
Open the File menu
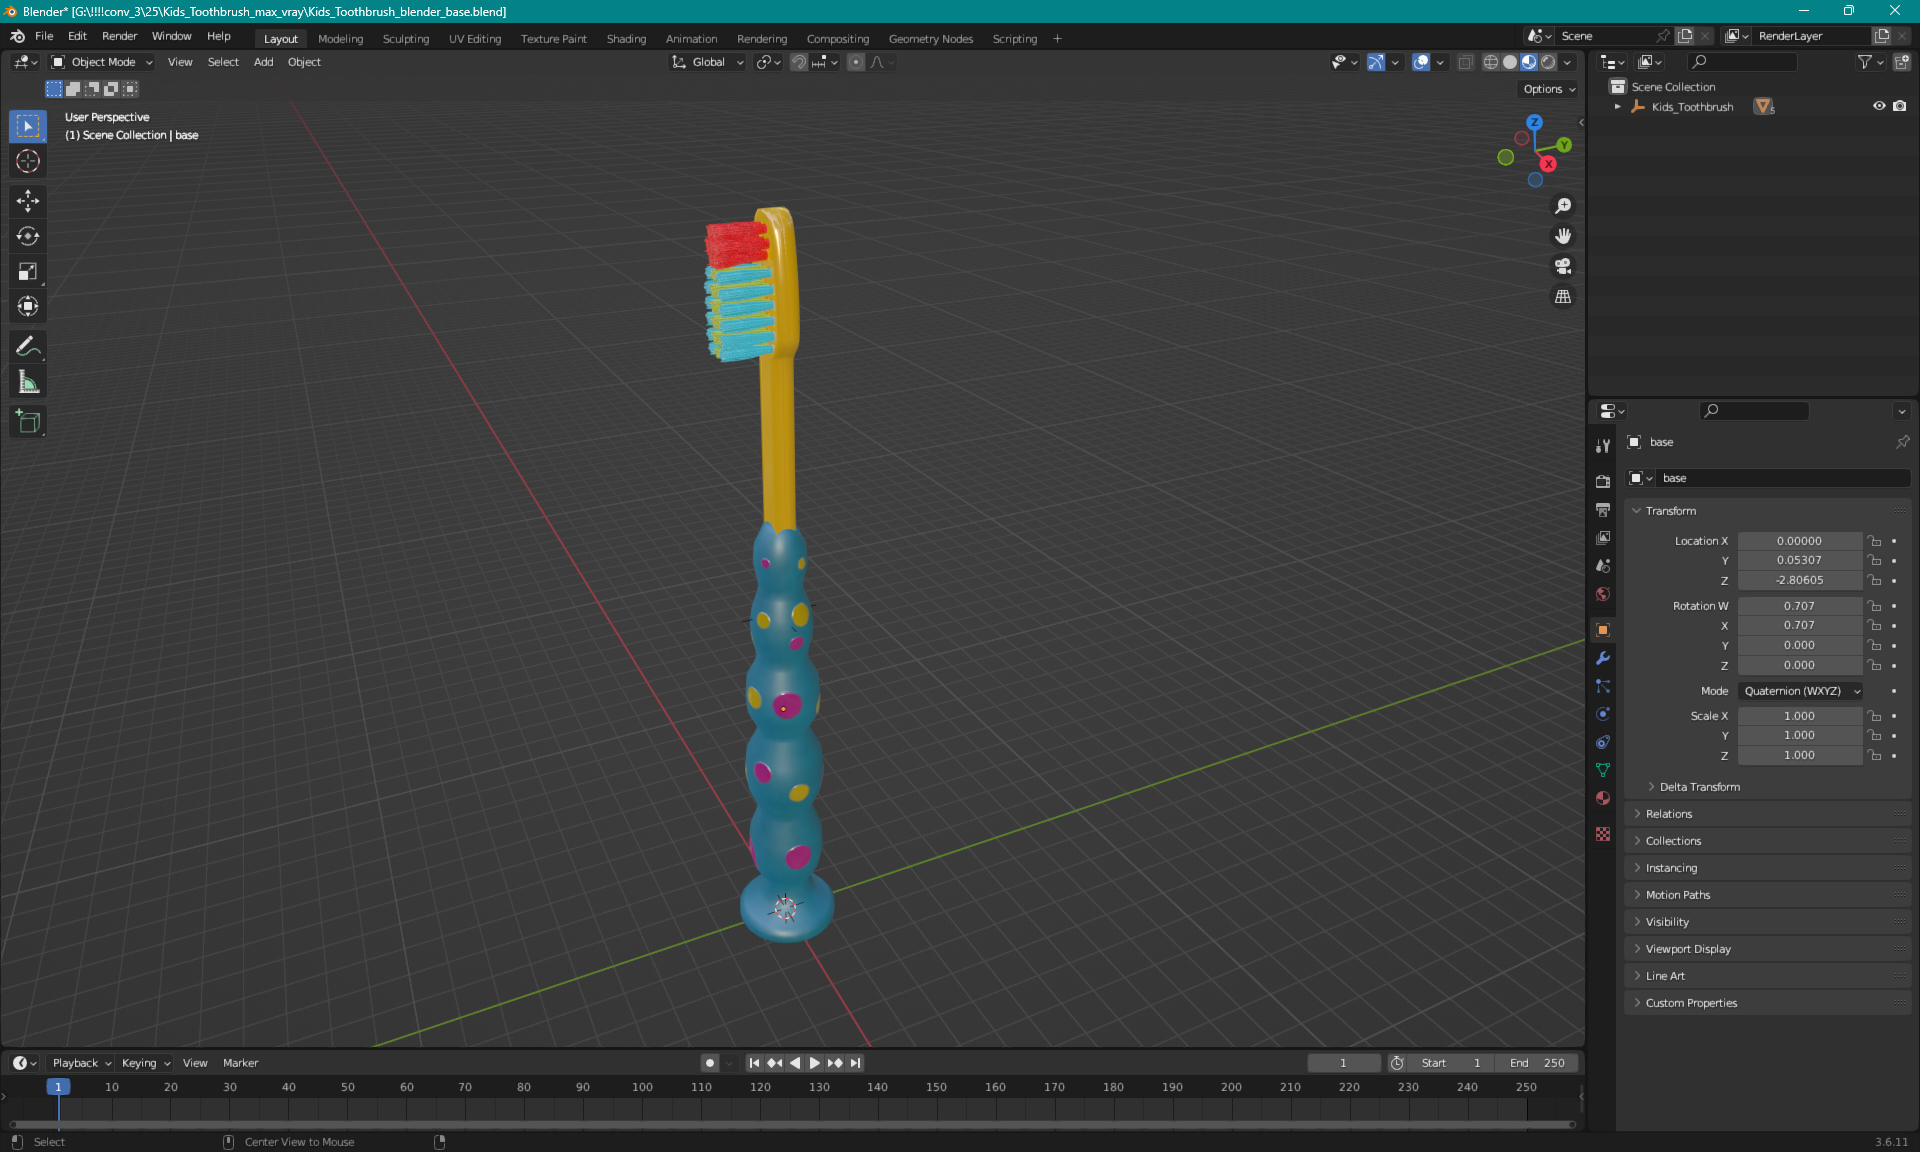(x=44, y=36)
